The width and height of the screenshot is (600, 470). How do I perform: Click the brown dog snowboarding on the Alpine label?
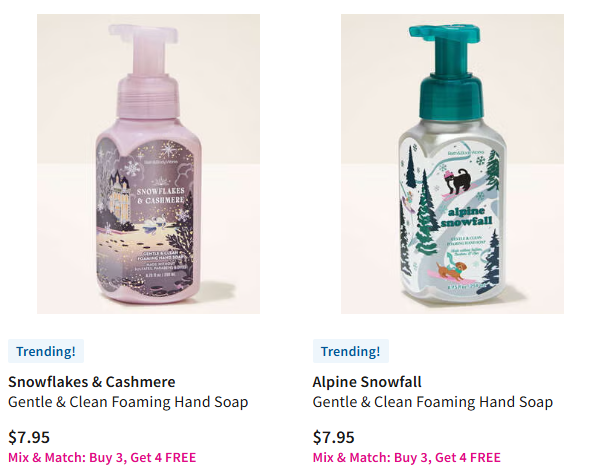point(452,270)
